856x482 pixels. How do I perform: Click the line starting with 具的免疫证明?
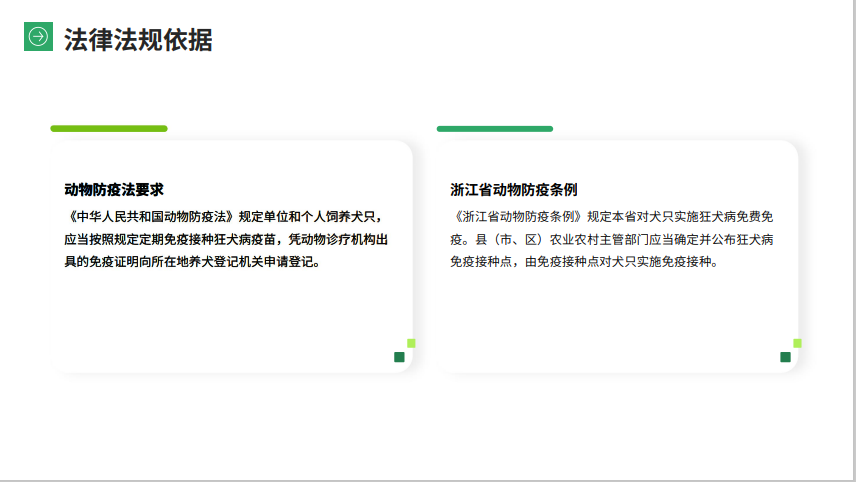[192, 262]
